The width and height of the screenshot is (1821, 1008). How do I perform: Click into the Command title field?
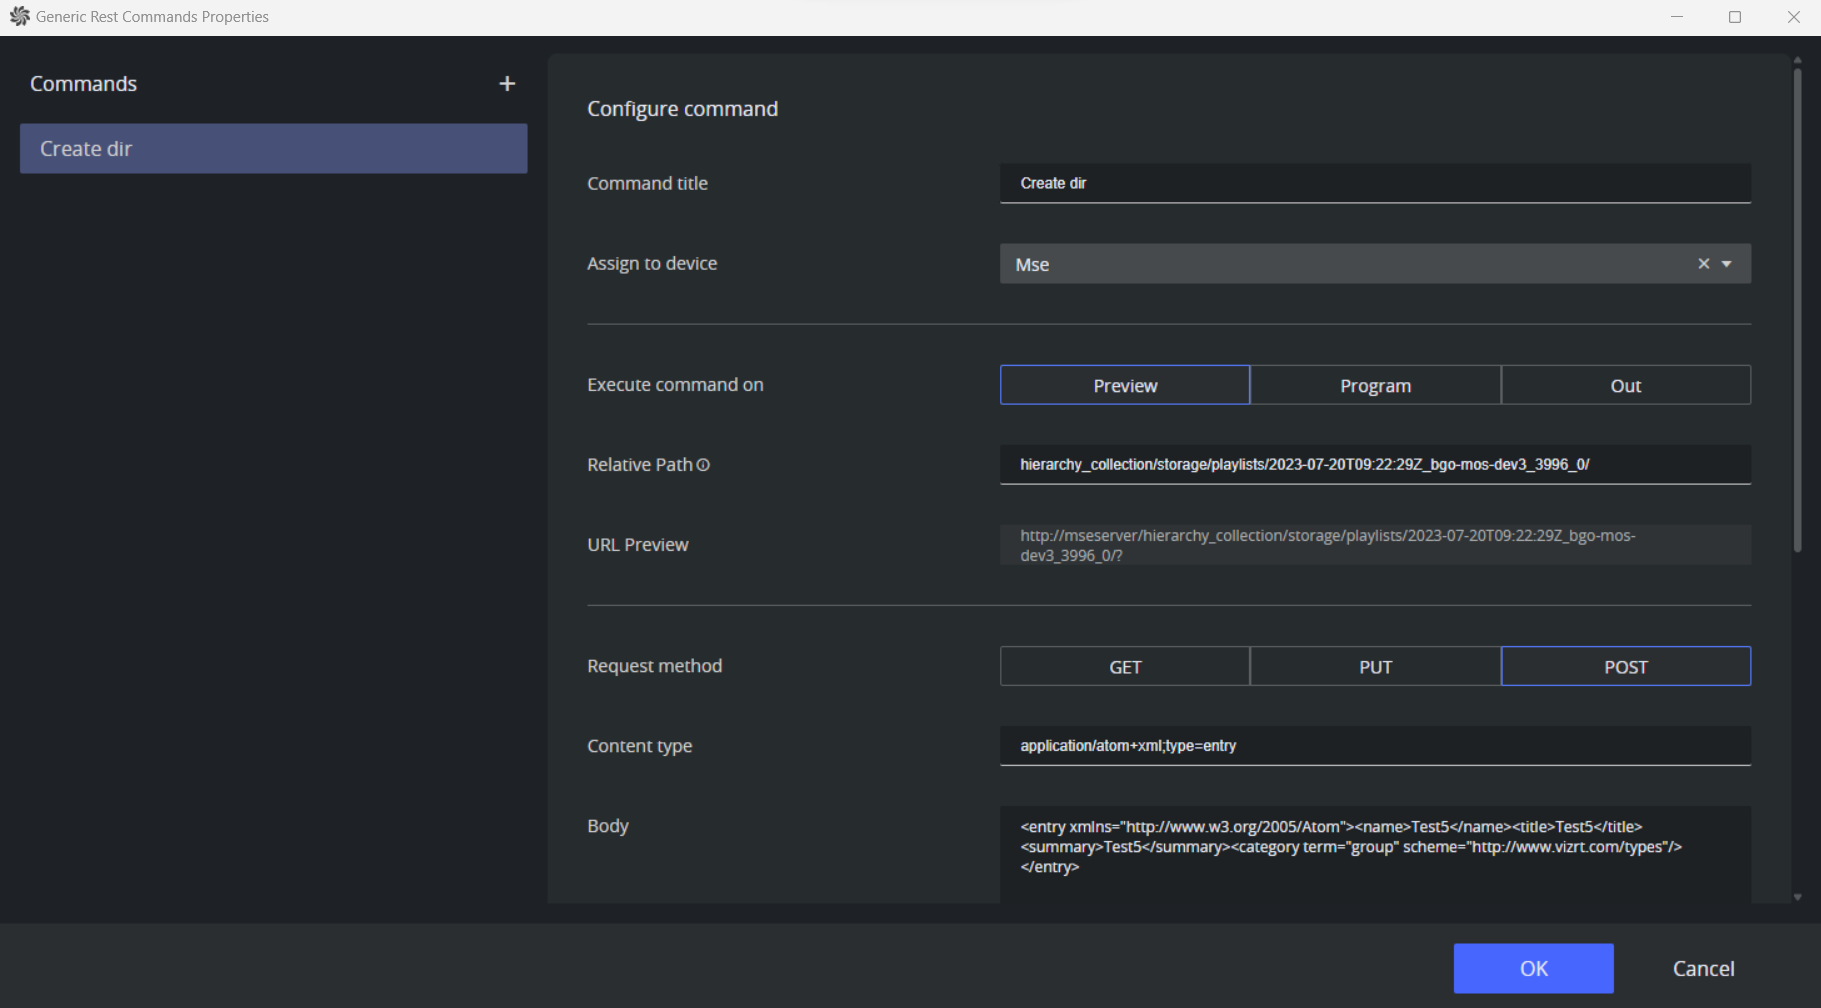click(1375, 184)
